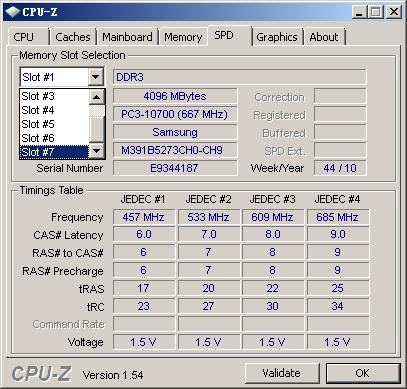The width and height of the screenshot is (407, 389).
Task: Select Slot #6 in the dropdown list
Action: [54, 138]
